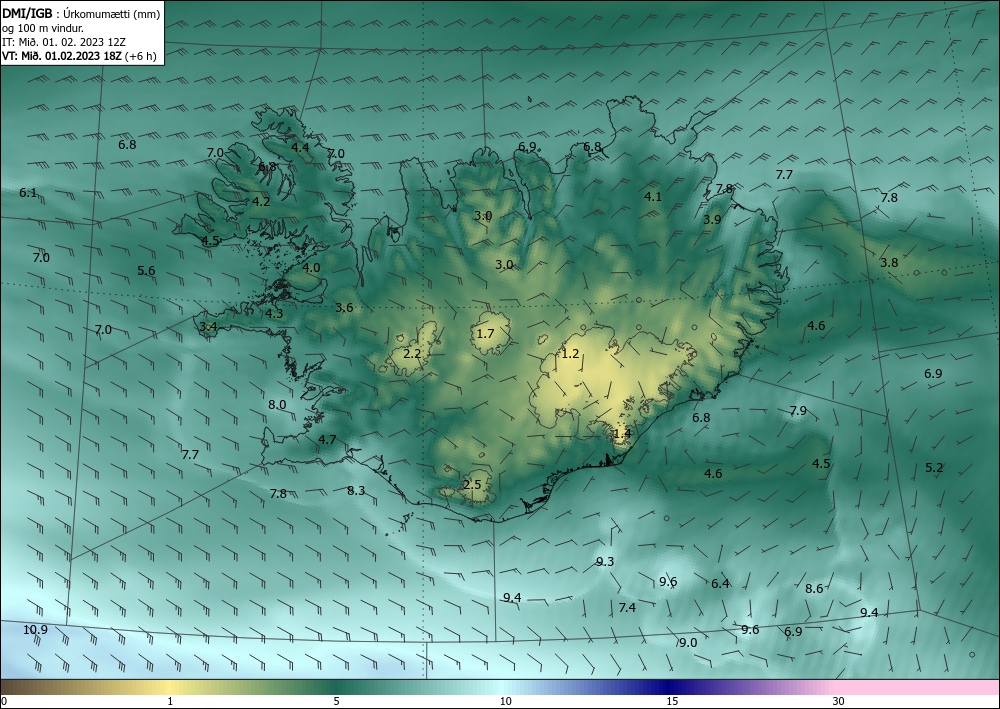Click the 4.4 value in the northern Westfjords
The width and height of the screenshot is (1000, 709).
coord(300,147)
